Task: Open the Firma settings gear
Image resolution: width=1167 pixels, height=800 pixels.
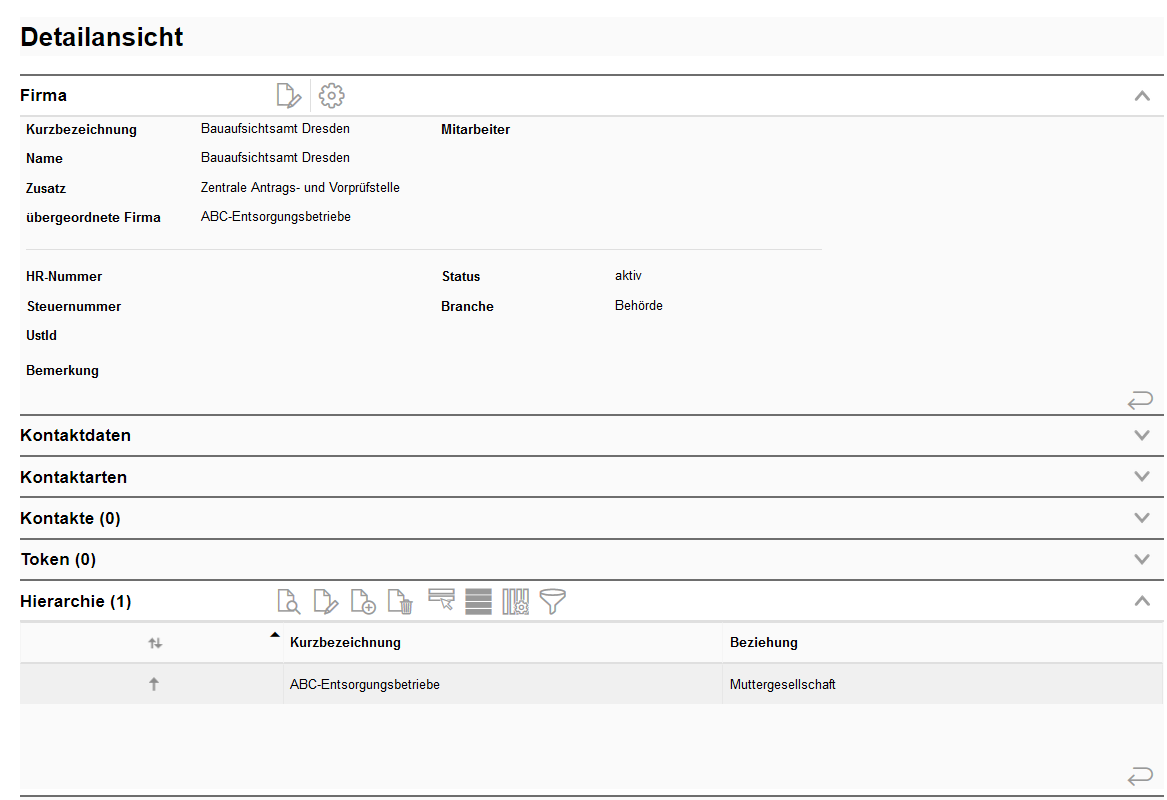Action: click(331, 96)
